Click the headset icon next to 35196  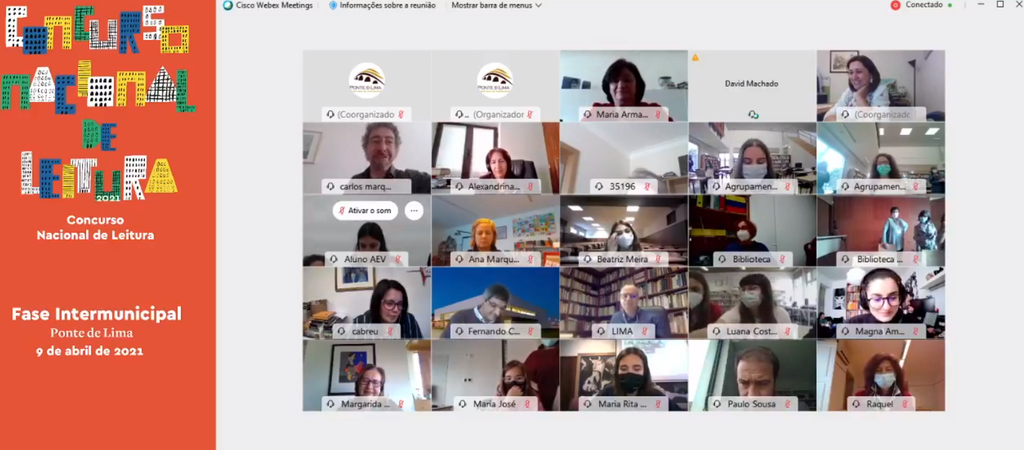[x=586, y=187]
